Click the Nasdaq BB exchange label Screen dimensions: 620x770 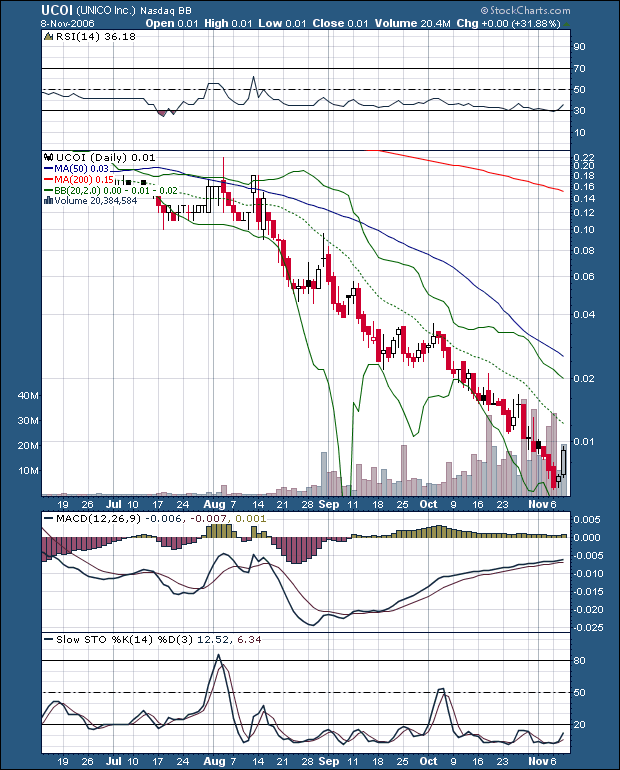click(166, 10)
